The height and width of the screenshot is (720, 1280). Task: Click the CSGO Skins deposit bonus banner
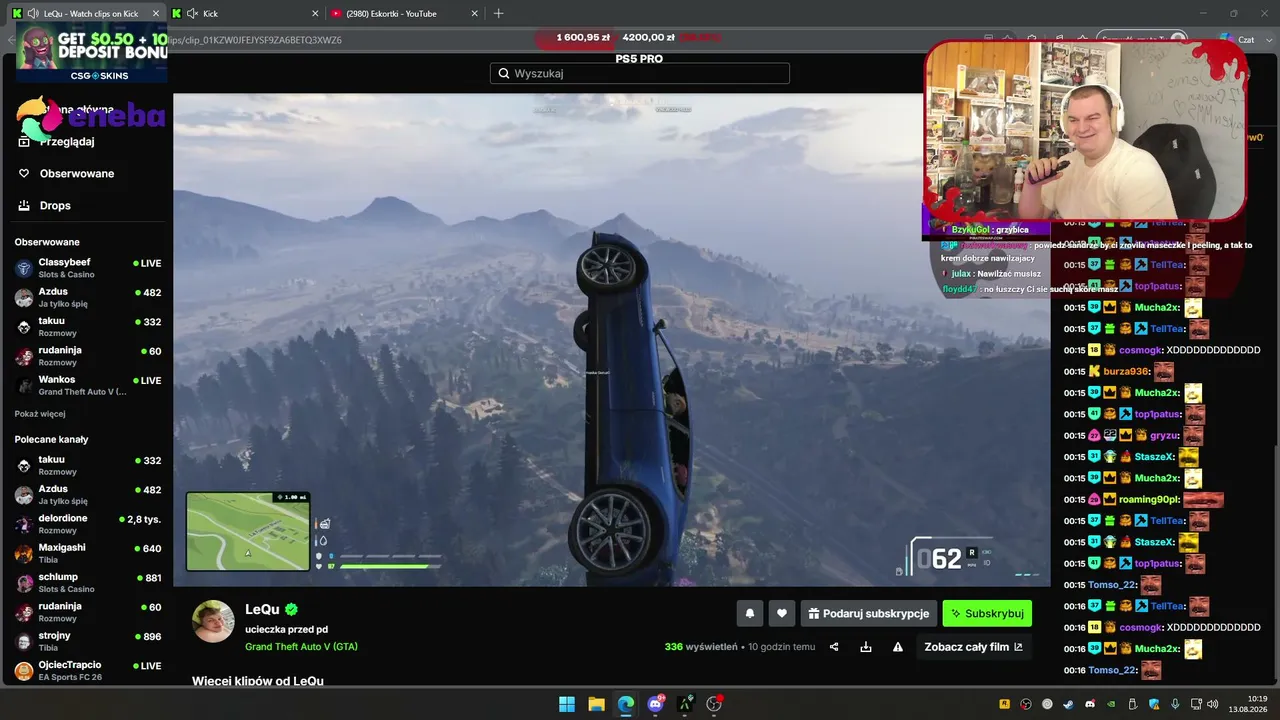point(91,53)
